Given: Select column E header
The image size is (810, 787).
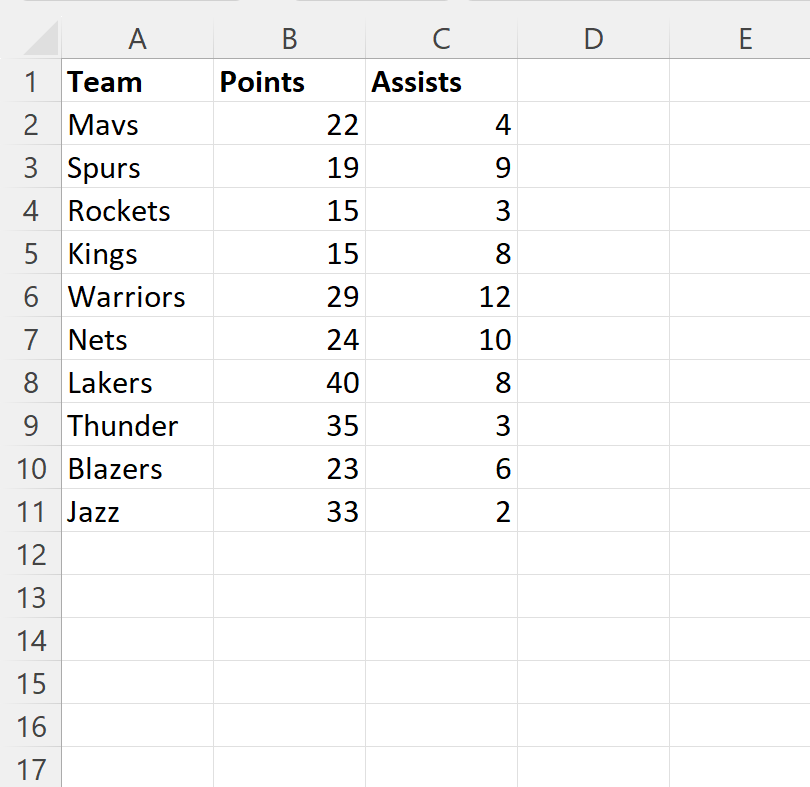Looking at the screenshot, I should (745, 39).
